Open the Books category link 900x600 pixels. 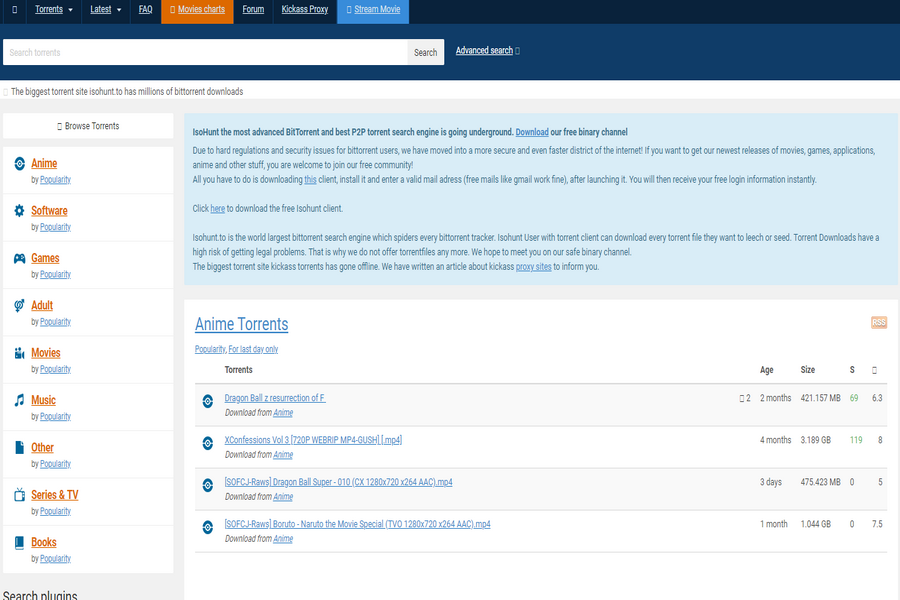44,542
